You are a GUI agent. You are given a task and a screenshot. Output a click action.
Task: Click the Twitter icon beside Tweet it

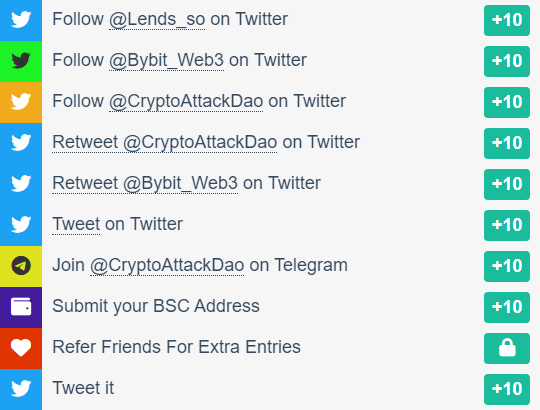pyautogui.click(x=21, y=389)
